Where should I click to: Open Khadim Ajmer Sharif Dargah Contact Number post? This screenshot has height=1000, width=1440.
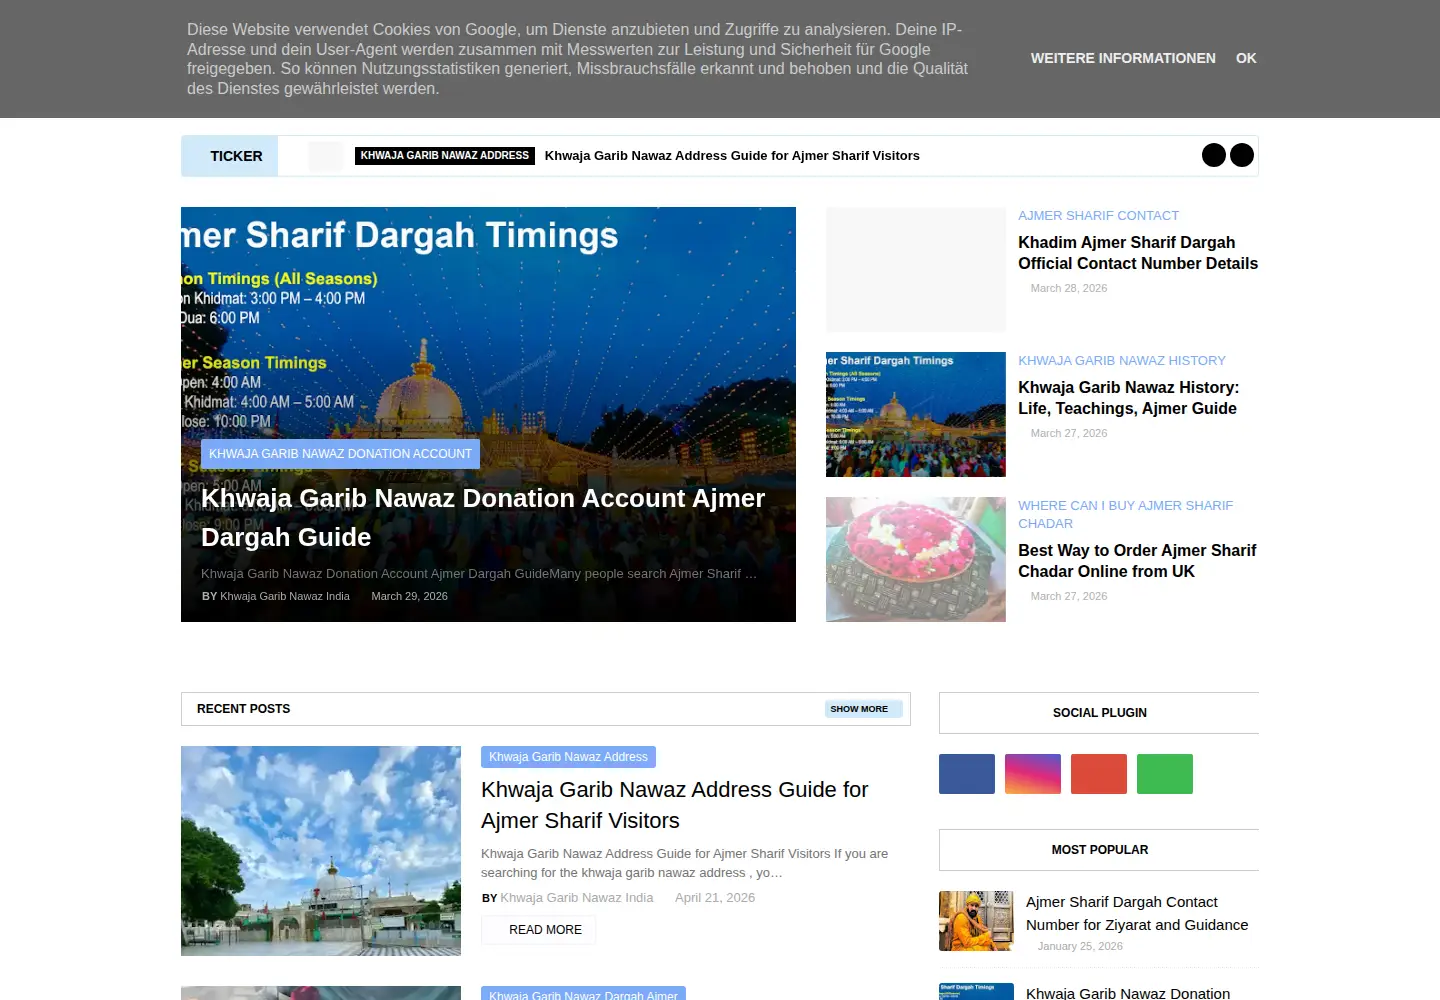pyautogui.click(x=1138, y=253)
